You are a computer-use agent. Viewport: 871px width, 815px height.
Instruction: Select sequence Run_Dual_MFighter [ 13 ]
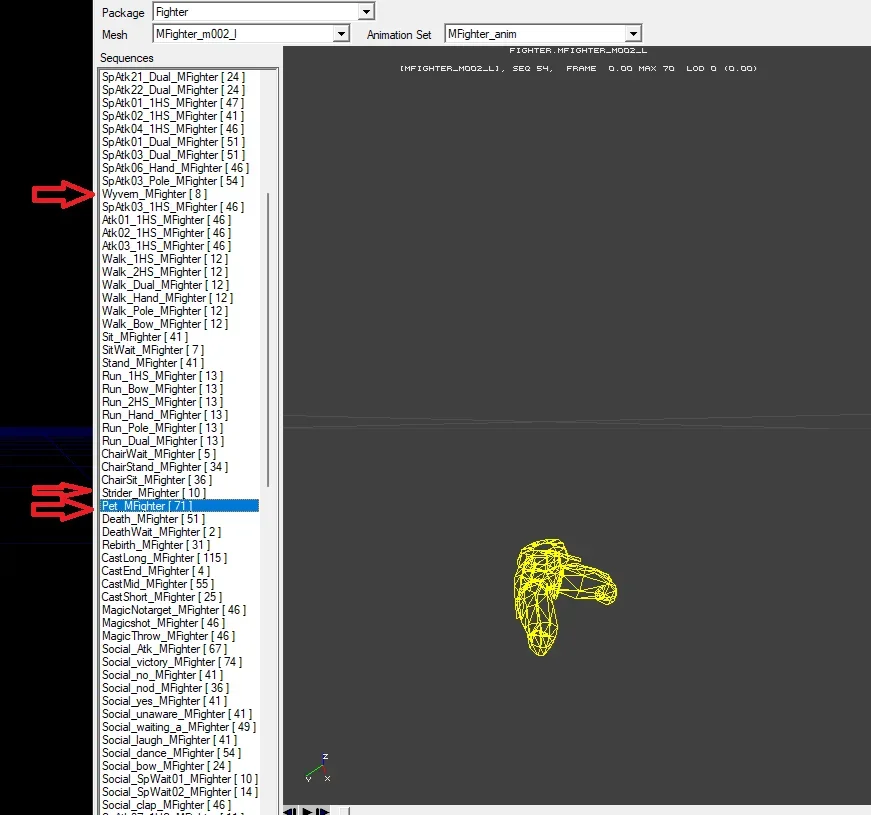point(163,441)
